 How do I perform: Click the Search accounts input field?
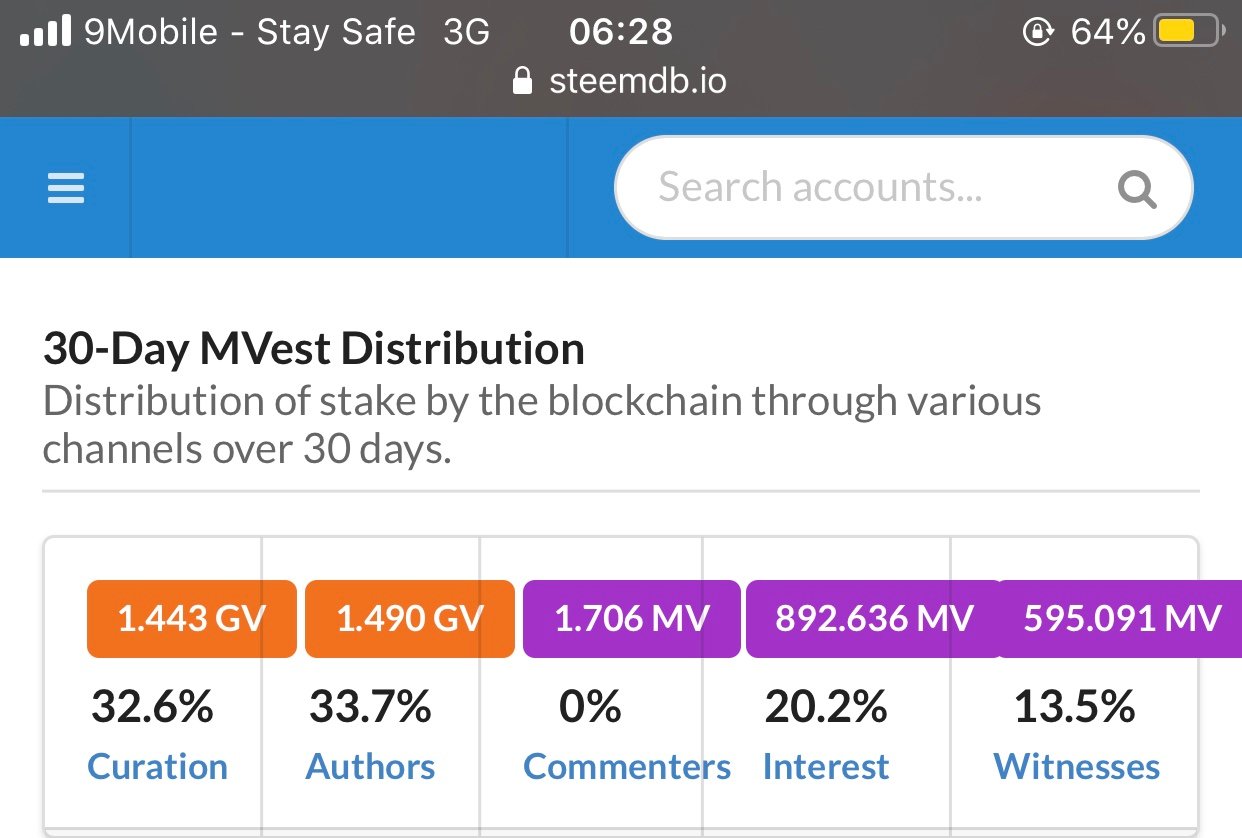pos(903,187)
